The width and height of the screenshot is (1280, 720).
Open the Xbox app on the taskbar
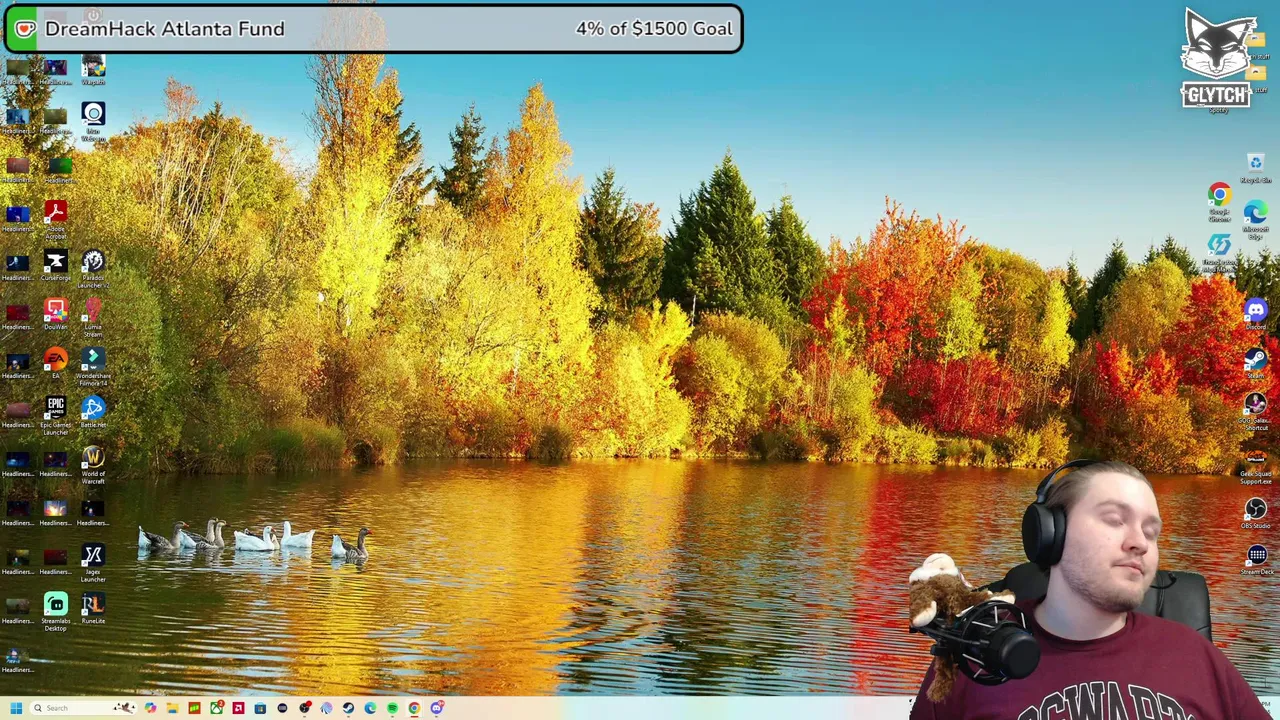[217, 708]
